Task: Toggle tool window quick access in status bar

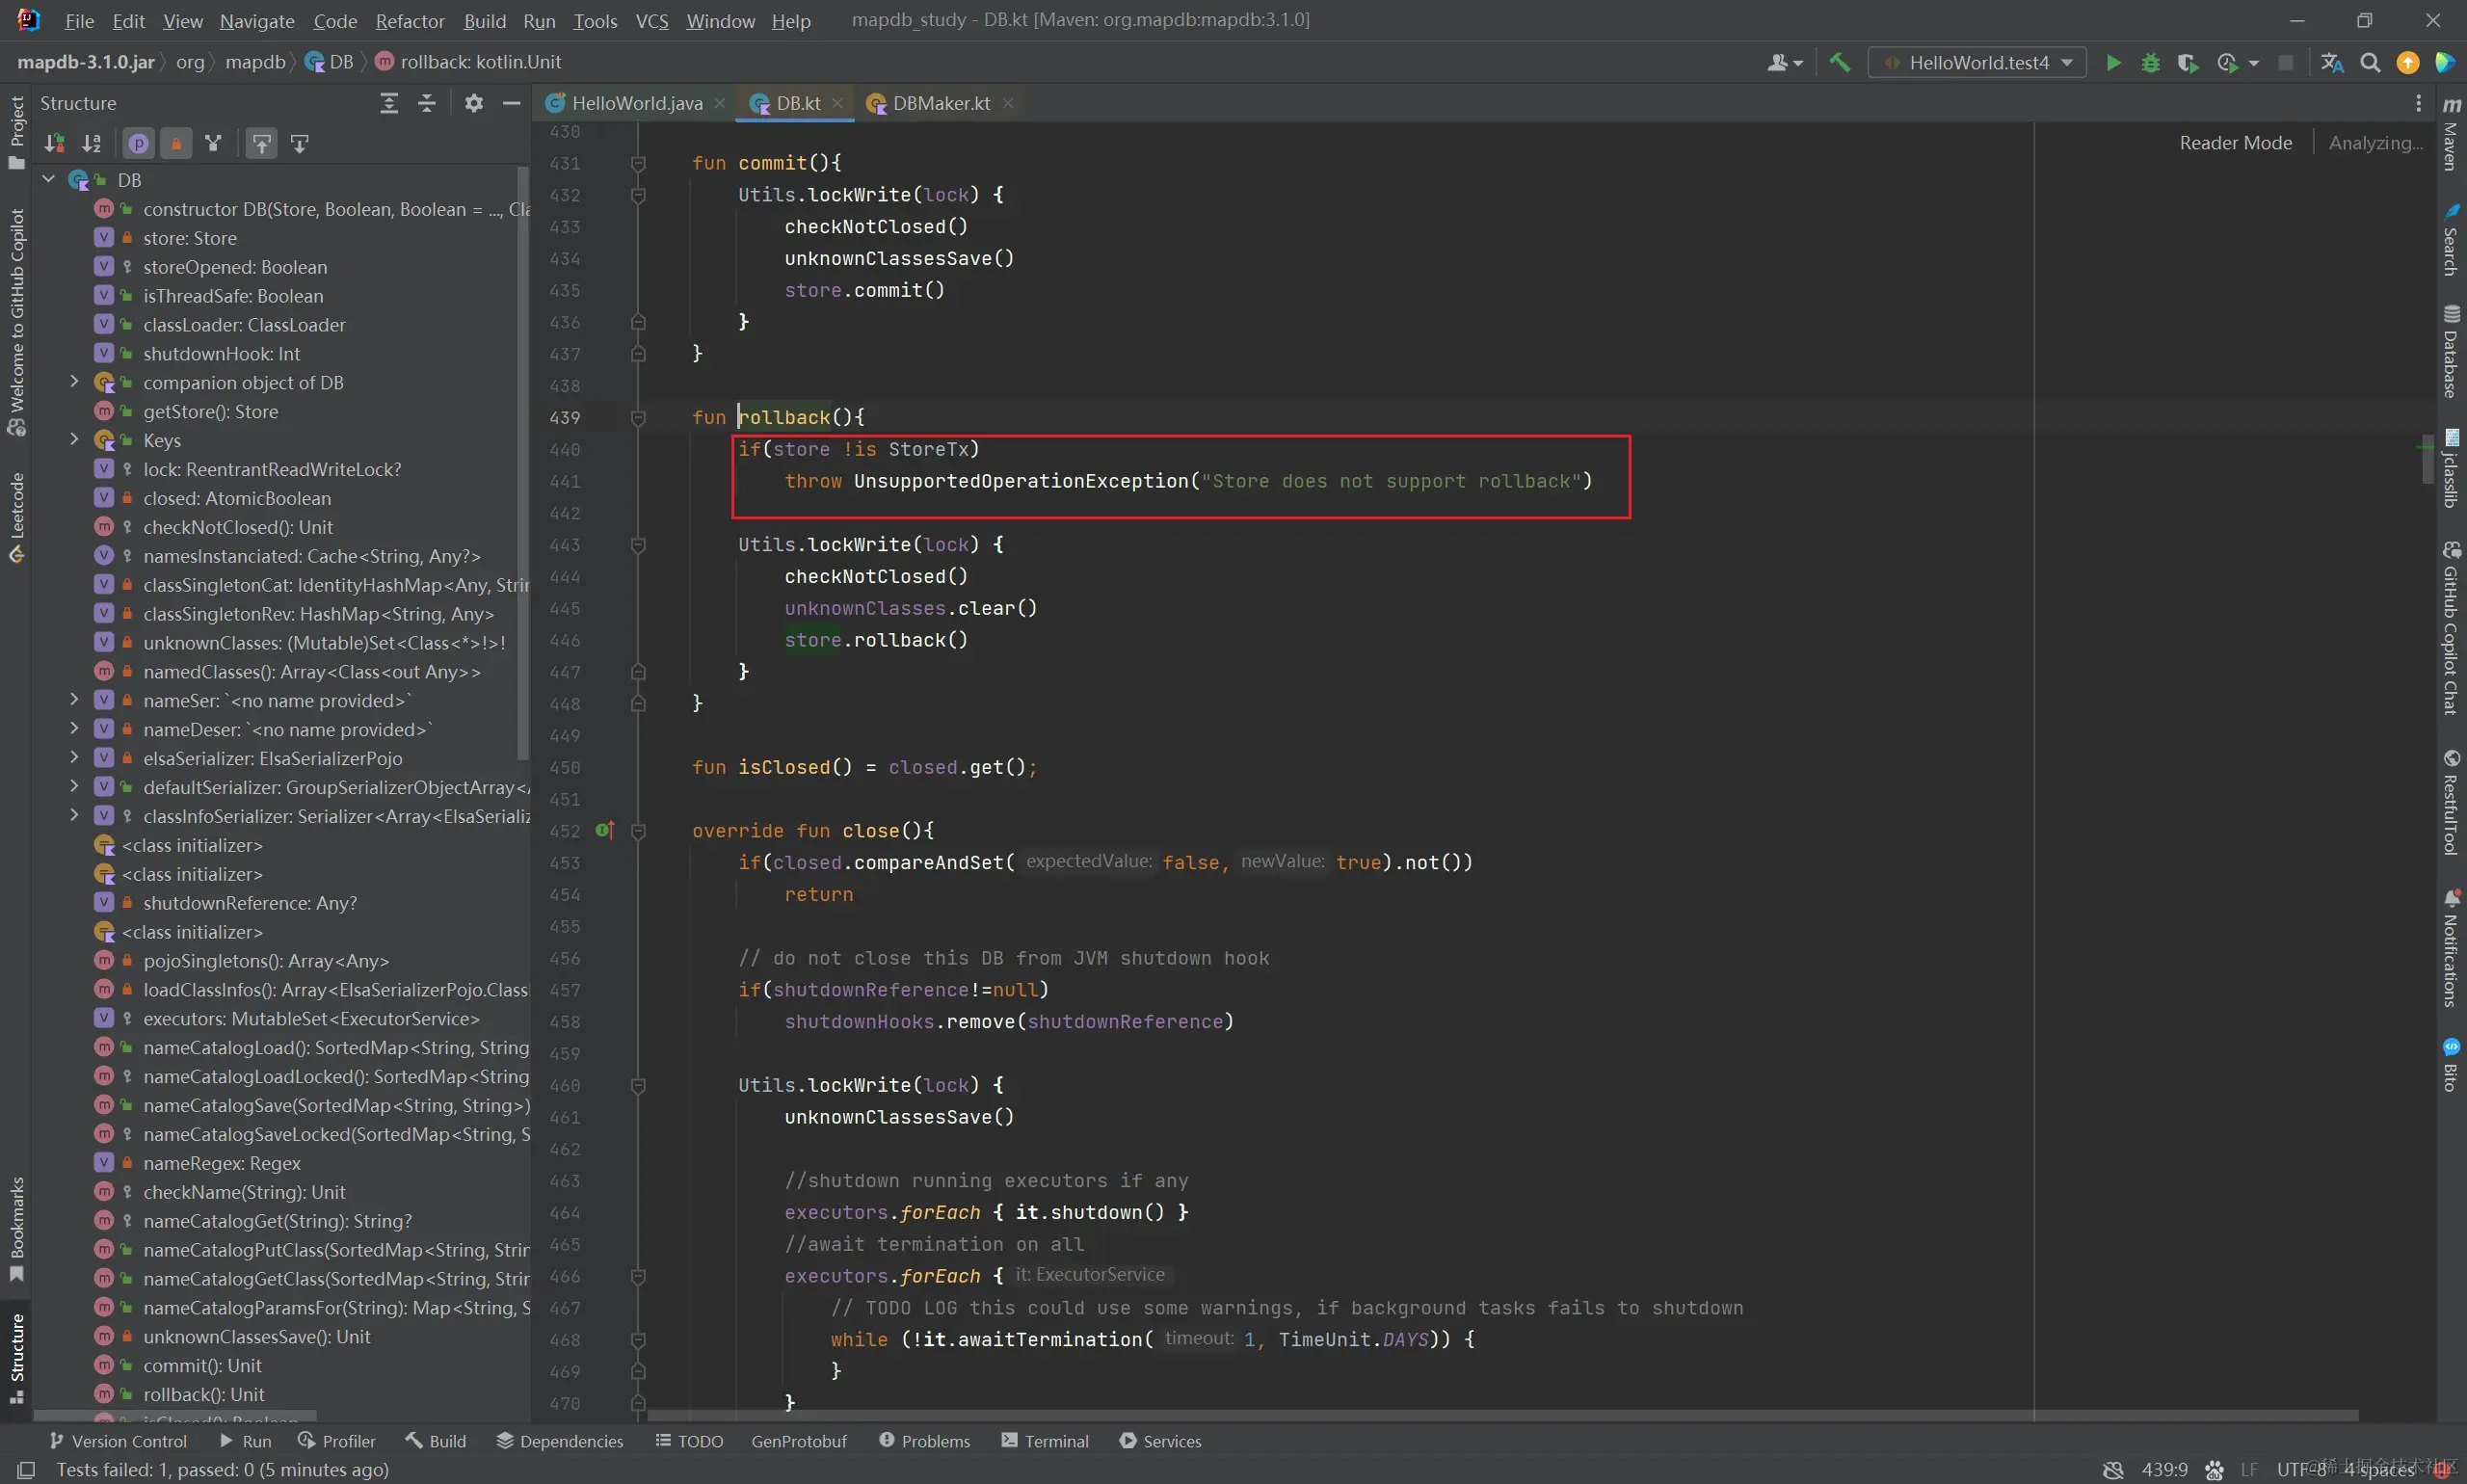Action: click(26, 1469)
